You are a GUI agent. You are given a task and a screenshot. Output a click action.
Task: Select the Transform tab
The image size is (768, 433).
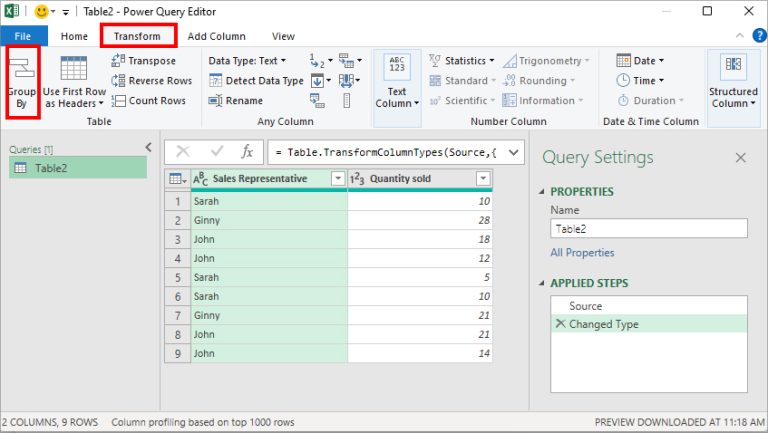[x=138, y=36]
